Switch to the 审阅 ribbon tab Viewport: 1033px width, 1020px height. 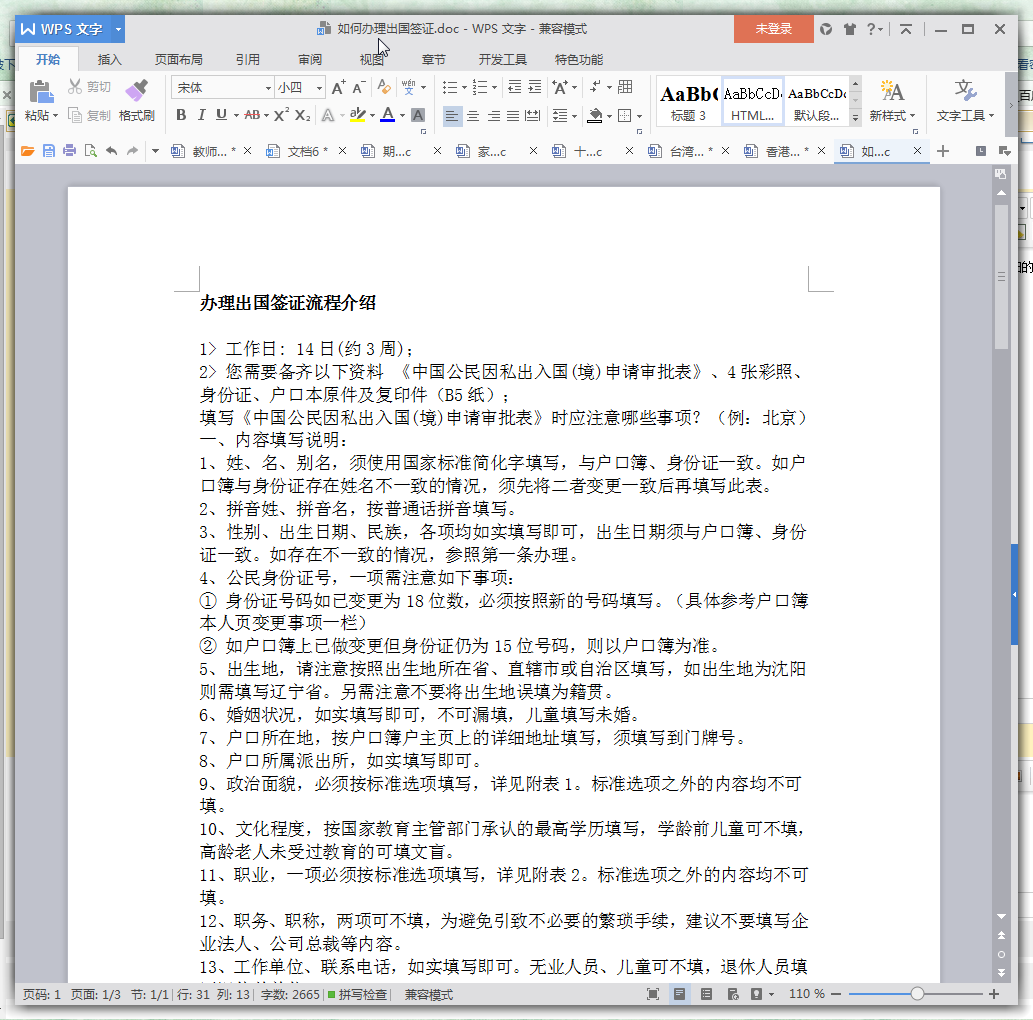pos(310,60)
